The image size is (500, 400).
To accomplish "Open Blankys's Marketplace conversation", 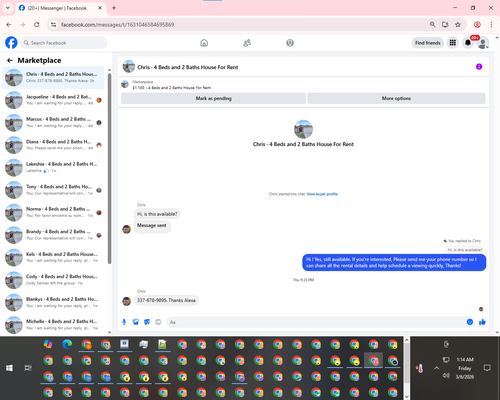I will tap(53, 302).
